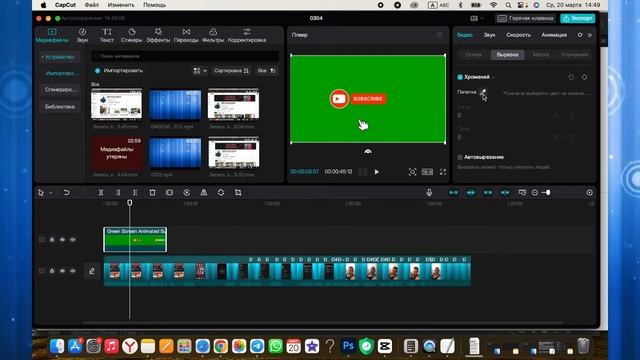Image resolution: width=640 pixels, height=360 pixels.
Task: Open the selection tool mode dropdown arrow
Action: tap(51, 193)
